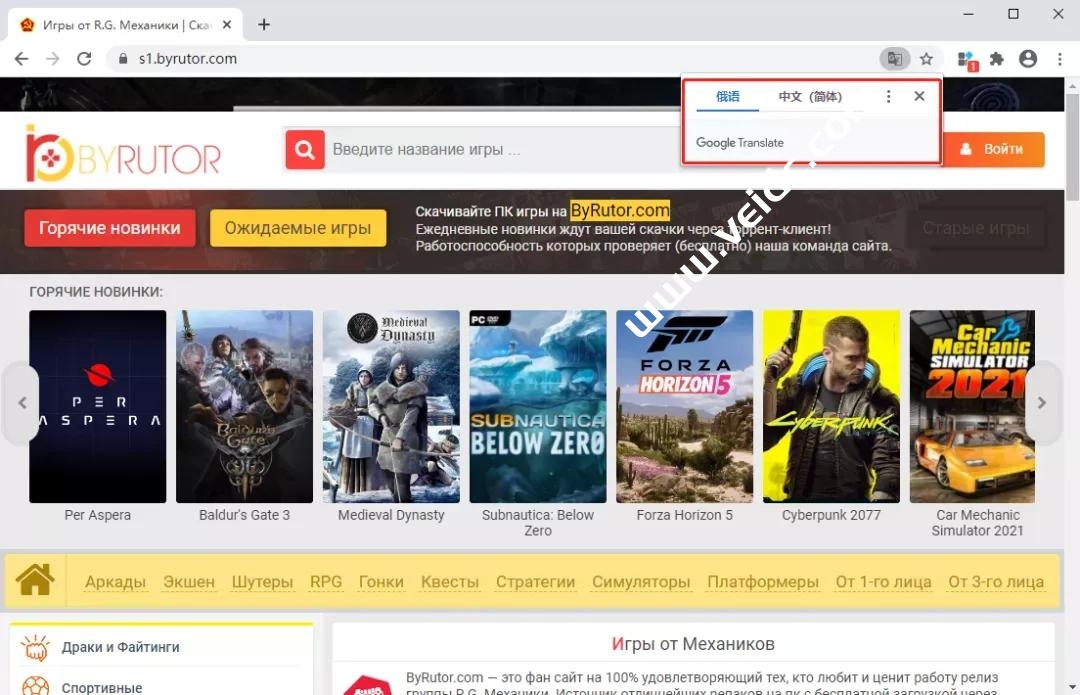Select the 中文 (简体) translate tab
The width and height of the screenshot is (1080, 695).
pos(810,96)
